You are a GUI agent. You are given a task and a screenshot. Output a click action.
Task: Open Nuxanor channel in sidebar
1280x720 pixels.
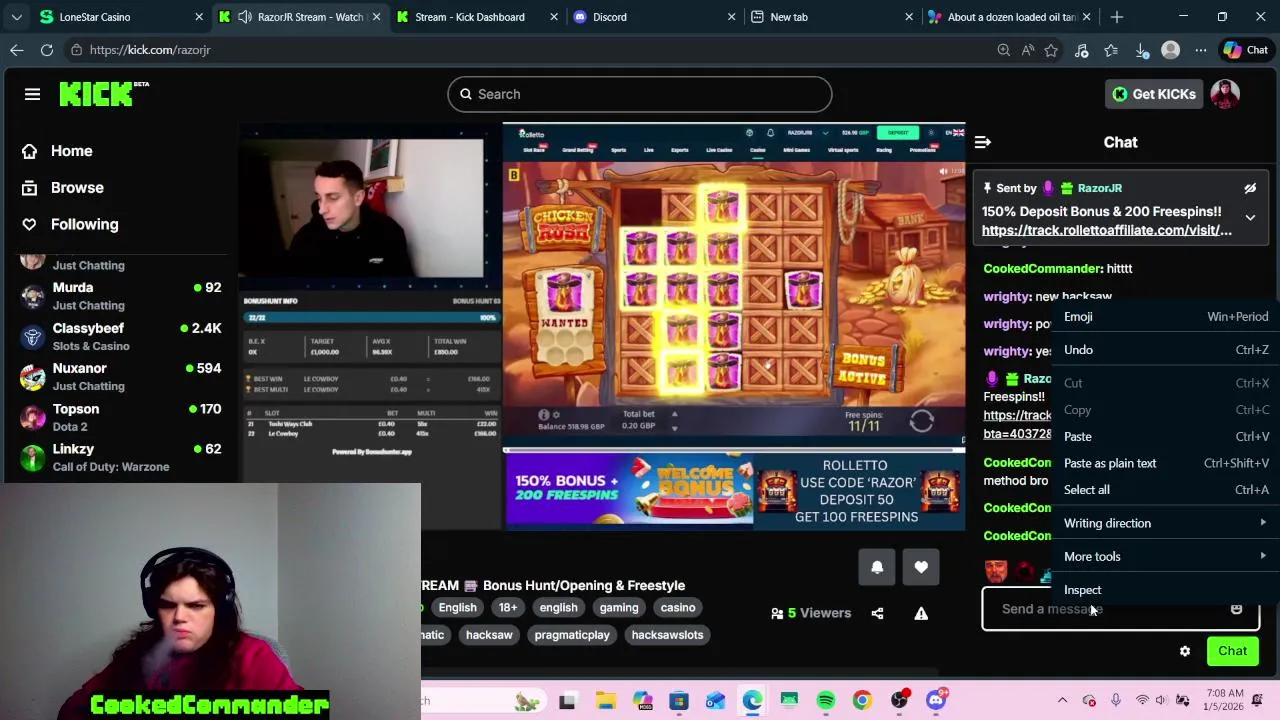tap(122, 377)
